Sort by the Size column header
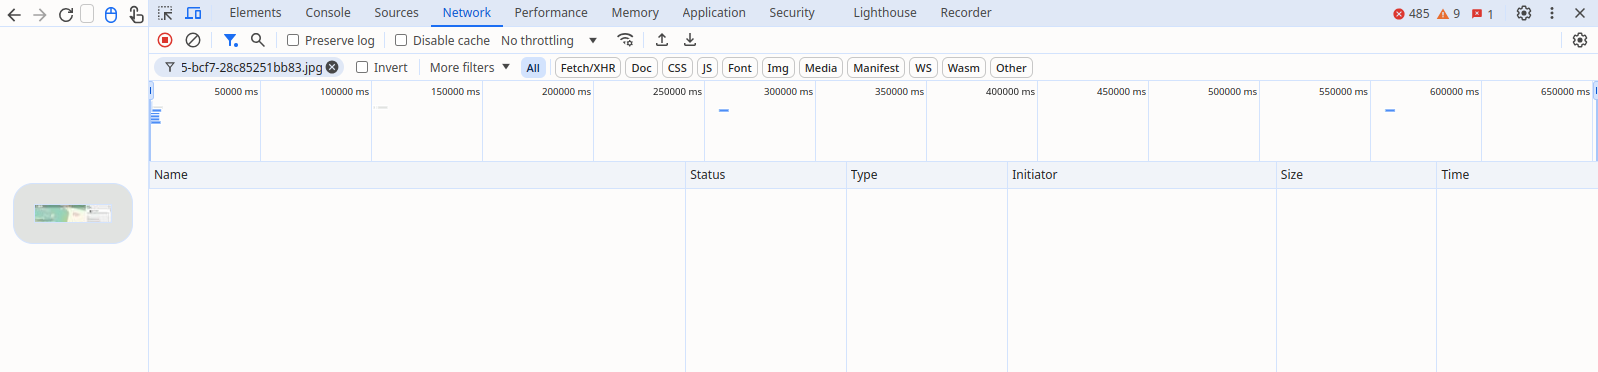The width and height of the screenshot is (1598, 372). (x=1356, y=175)
